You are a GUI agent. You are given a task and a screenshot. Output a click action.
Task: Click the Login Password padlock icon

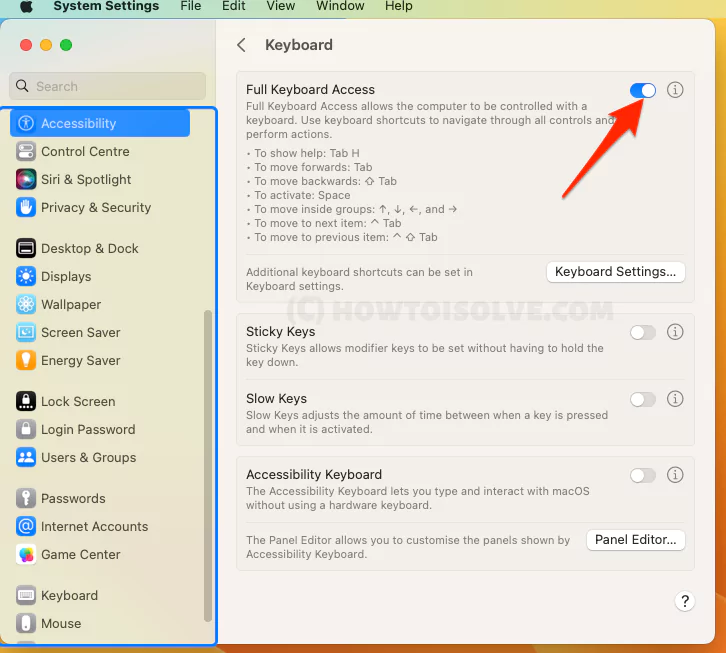coord(26,429)
